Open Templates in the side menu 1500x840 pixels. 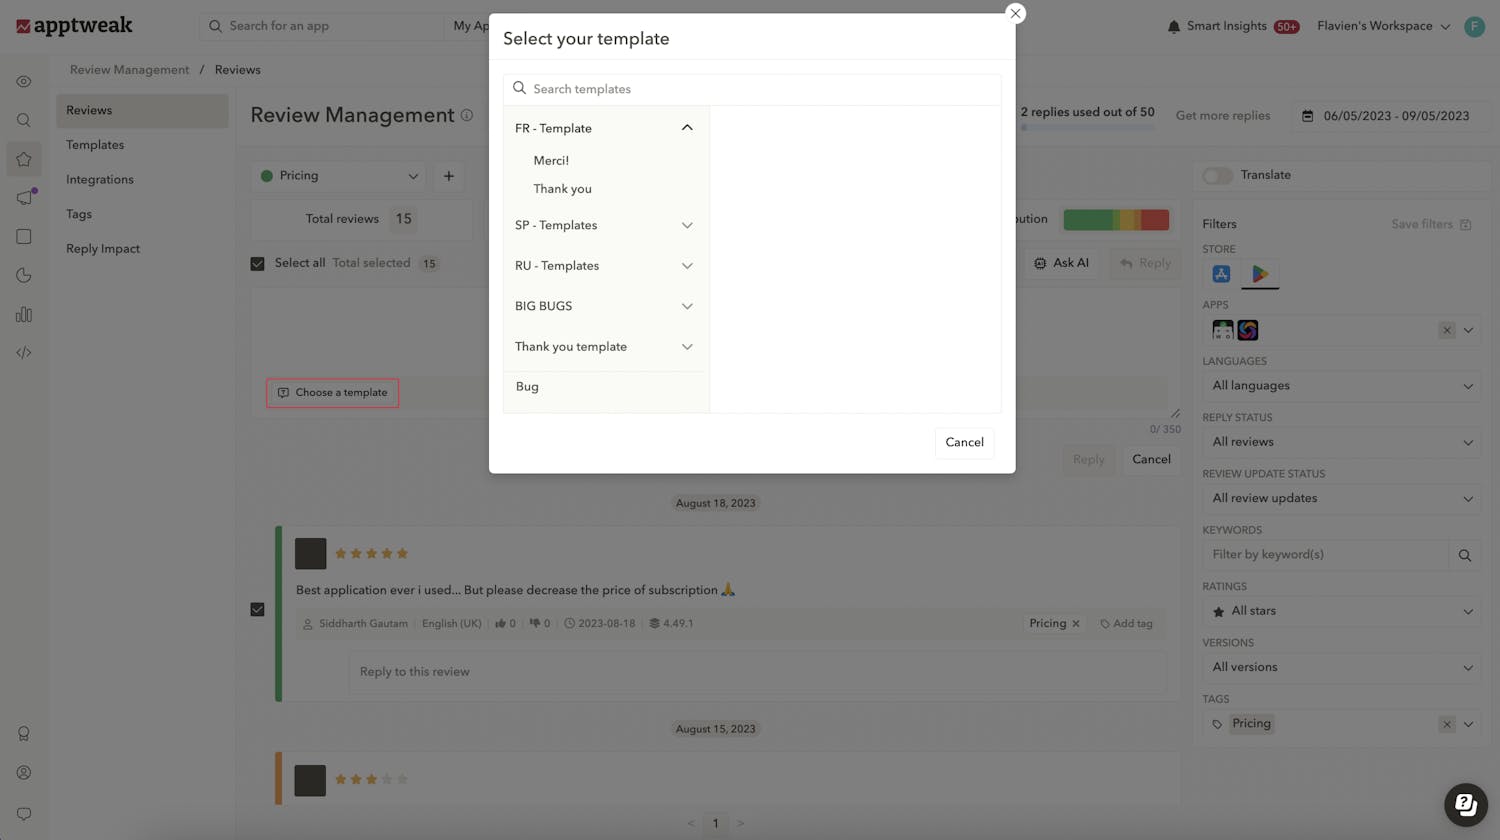coord(95,145)
